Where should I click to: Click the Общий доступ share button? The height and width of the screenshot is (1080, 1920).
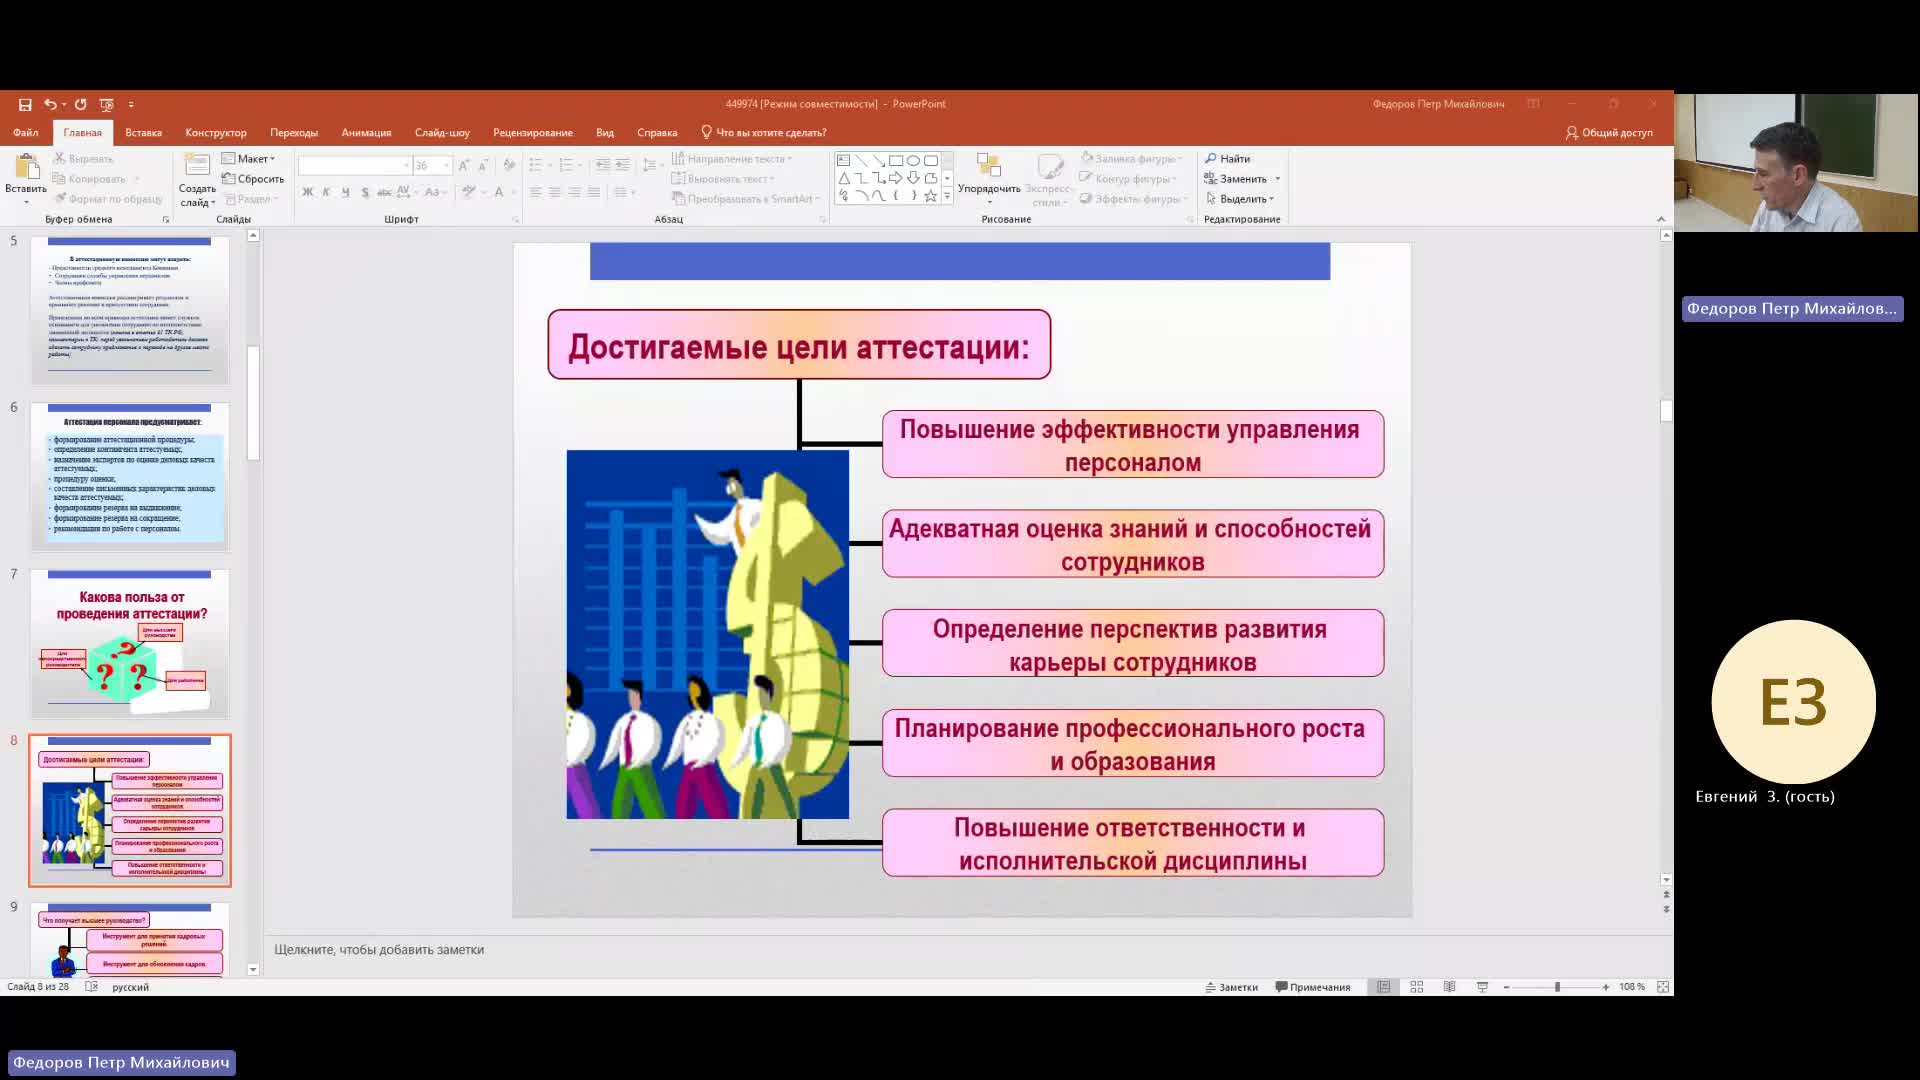[1609, 132]
